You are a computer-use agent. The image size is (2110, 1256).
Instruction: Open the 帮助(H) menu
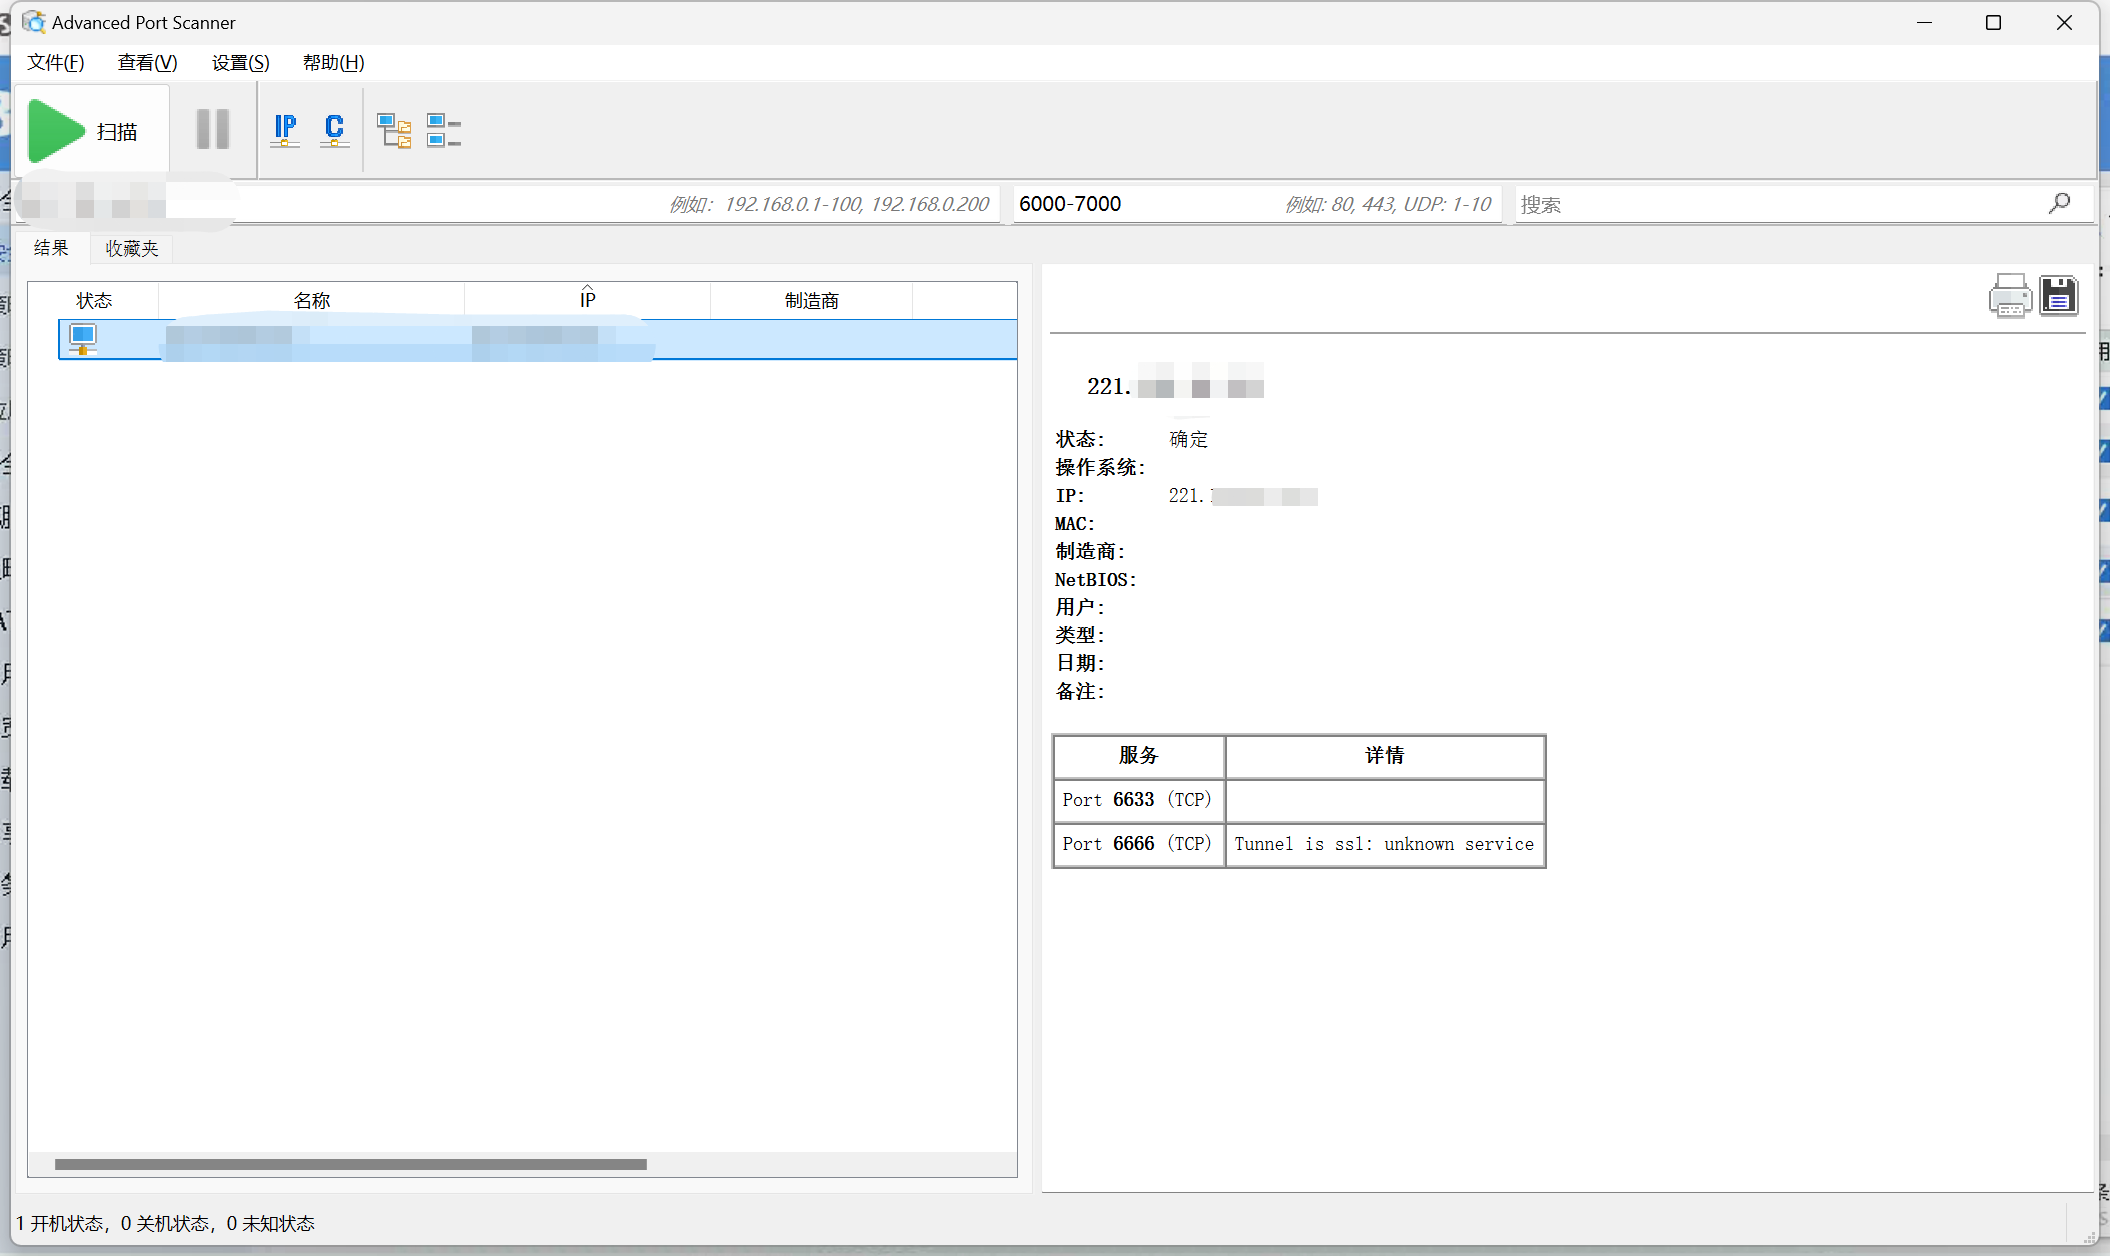point(333,63)
